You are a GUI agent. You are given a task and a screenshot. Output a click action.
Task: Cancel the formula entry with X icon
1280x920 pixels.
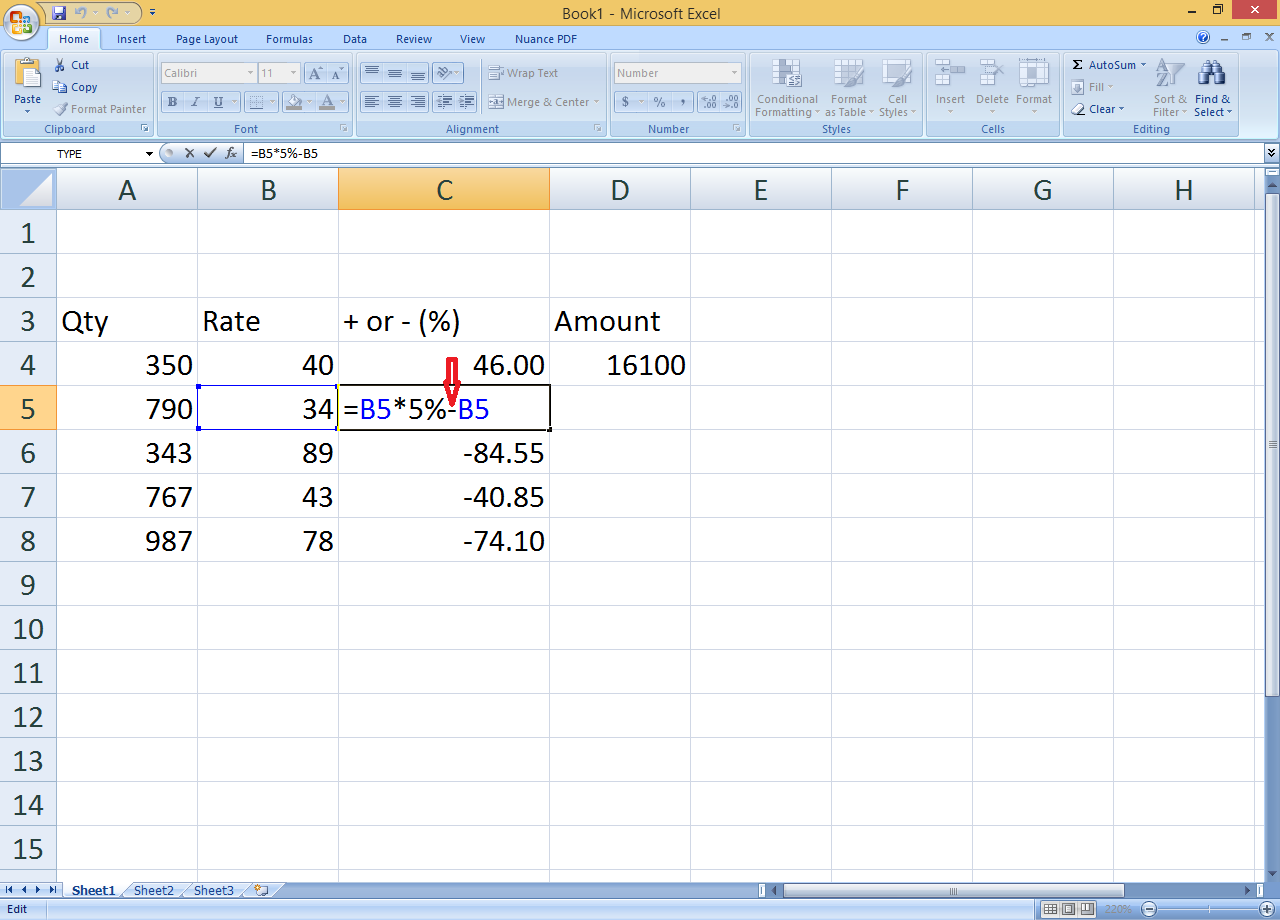189,153
